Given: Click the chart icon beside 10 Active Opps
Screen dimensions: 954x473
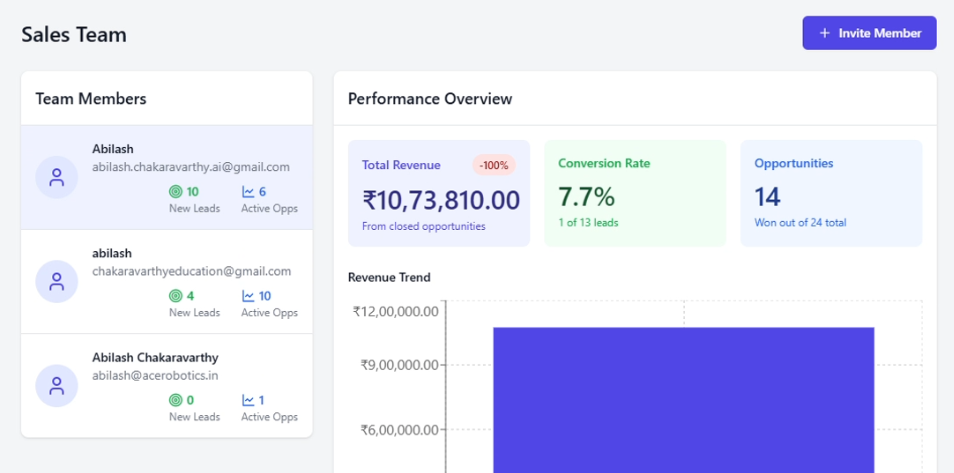Looking at the screenshot, I should pos(248,296).
